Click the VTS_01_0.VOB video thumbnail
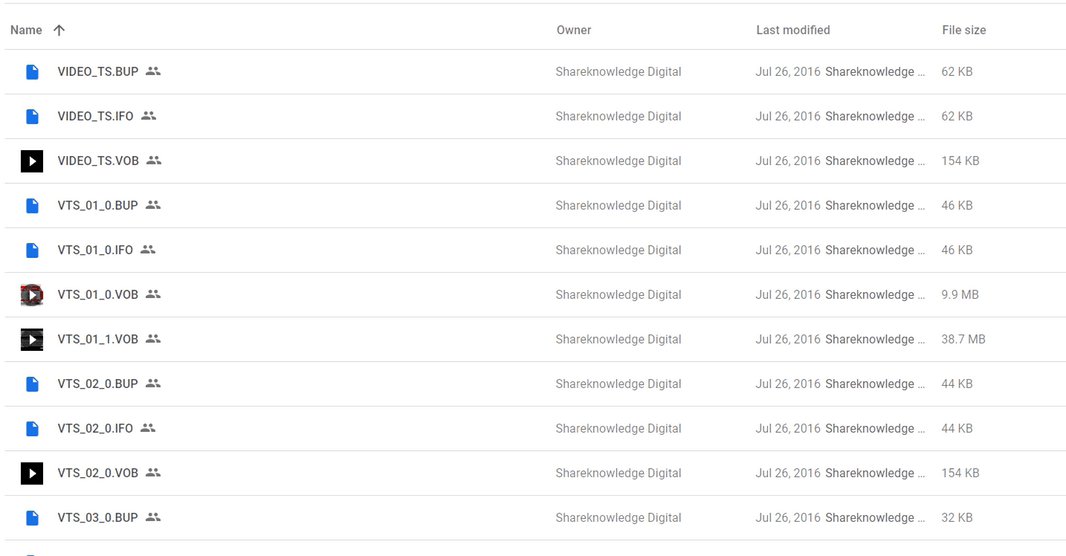The width and height of the screenshot is (1066, 556). pos(32,295)
